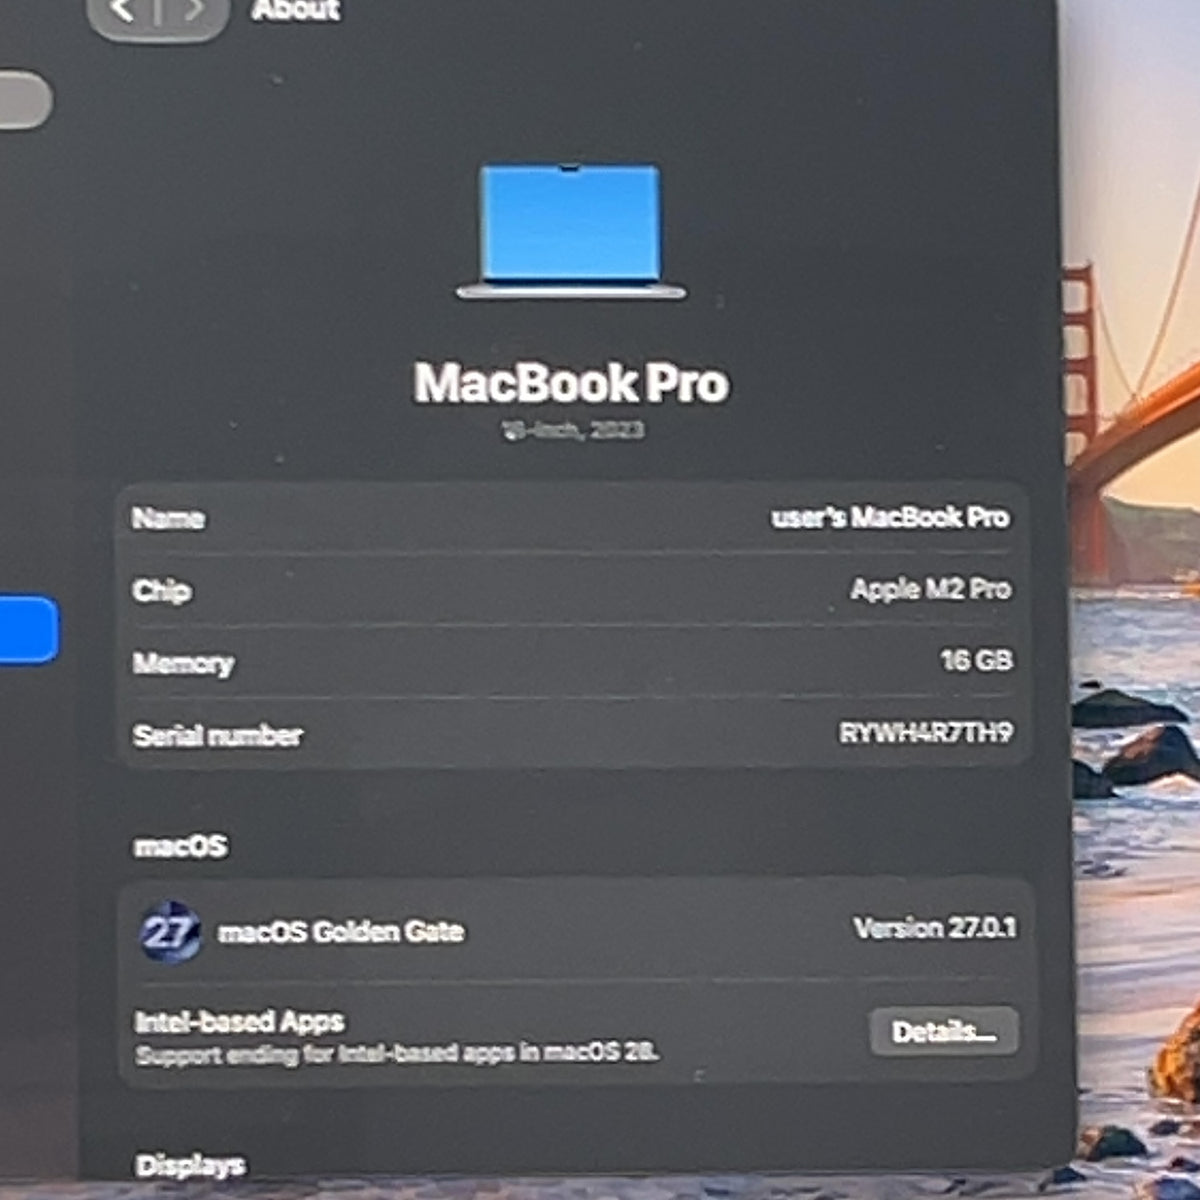
Task: Select the 16 GB memory value
Action: click(976, 660)
